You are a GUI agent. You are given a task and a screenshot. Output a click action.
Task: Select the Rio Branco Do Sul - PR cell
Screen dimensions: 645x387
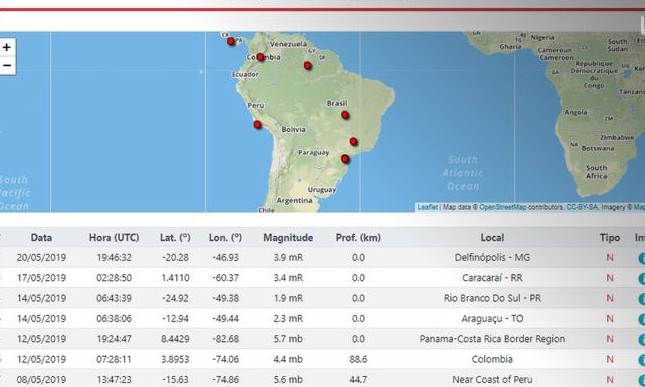(x=492, y=298)
